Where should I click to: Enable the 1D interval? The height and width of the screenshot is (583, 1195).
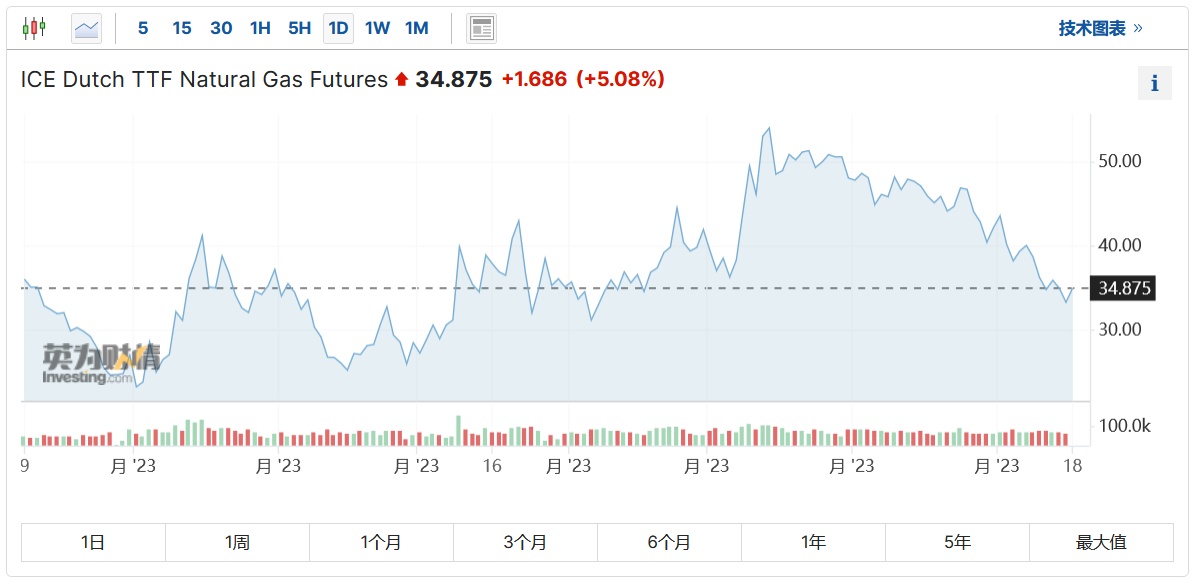(x=338, y=28)
